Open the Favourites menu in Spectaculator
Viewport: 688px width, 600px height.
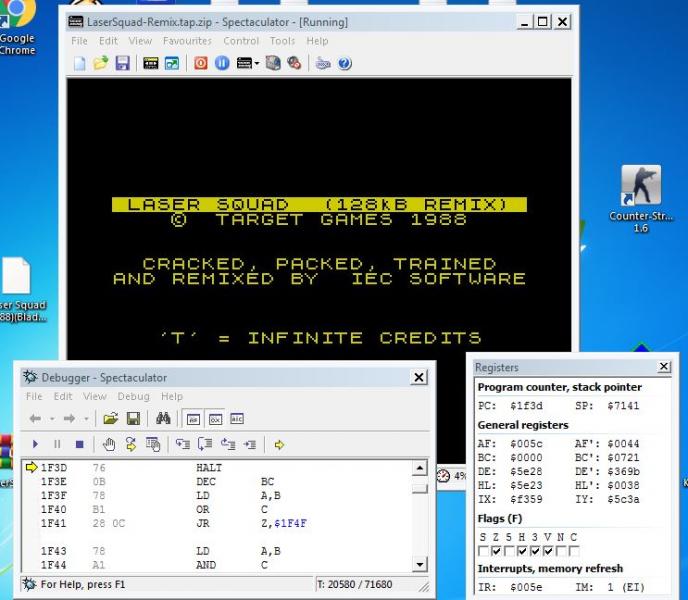187,41
